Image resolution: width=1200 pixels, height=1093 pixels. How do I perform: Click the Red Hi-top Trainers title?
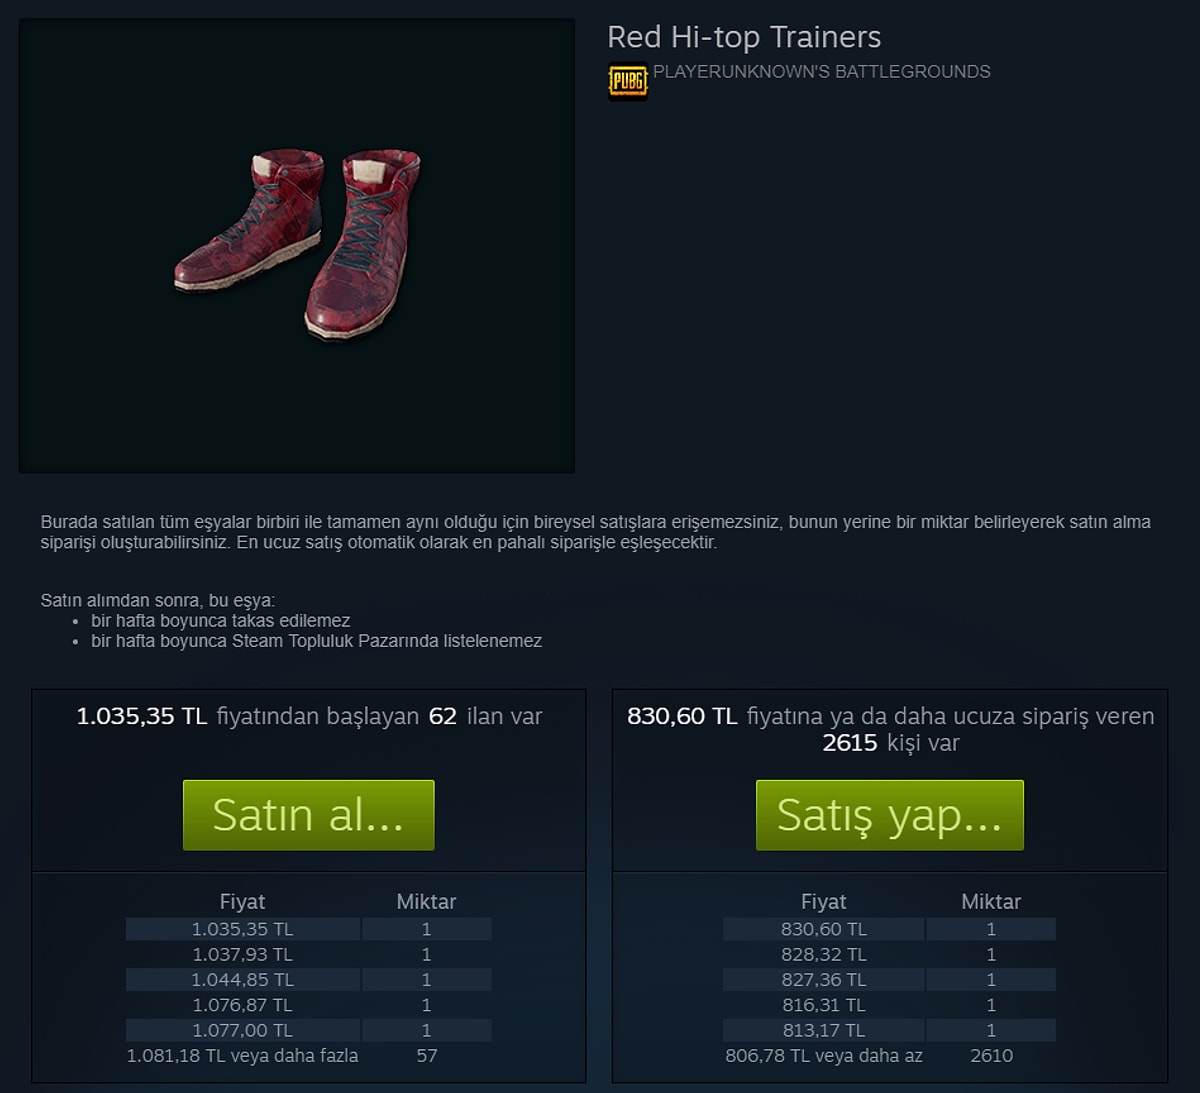(x=744, y=38)
